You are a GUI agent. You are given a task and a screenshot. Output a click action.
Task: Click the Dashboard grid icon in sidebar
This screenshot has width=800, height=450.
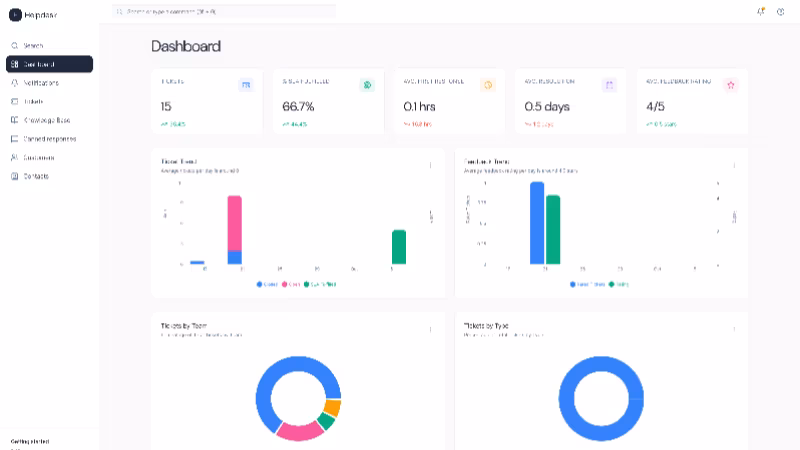point(14,64)
